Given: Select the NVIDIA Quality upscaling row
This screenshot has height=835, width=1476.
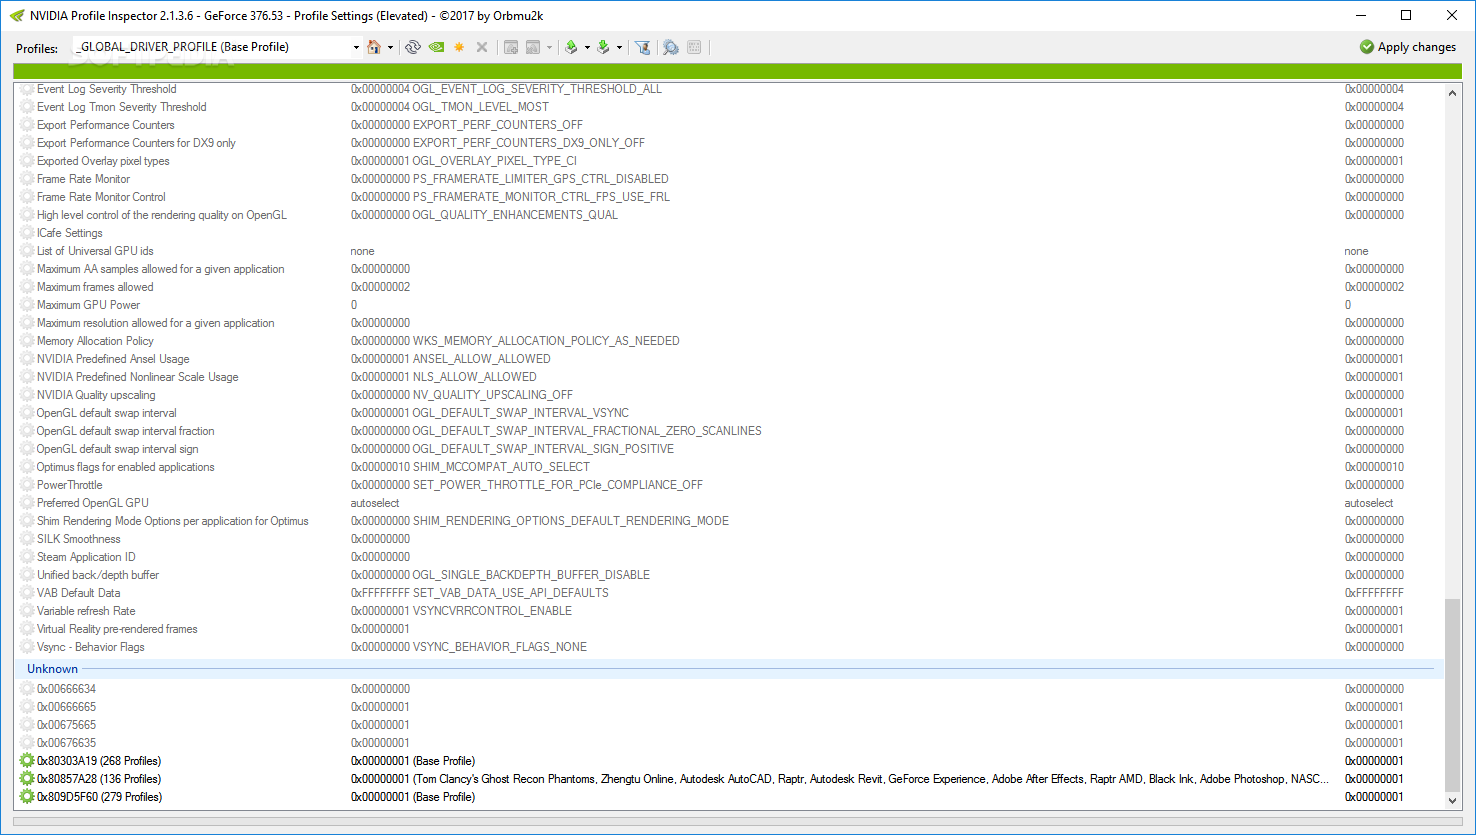Looking at the screenshot, I should click(x=729, y=395).
